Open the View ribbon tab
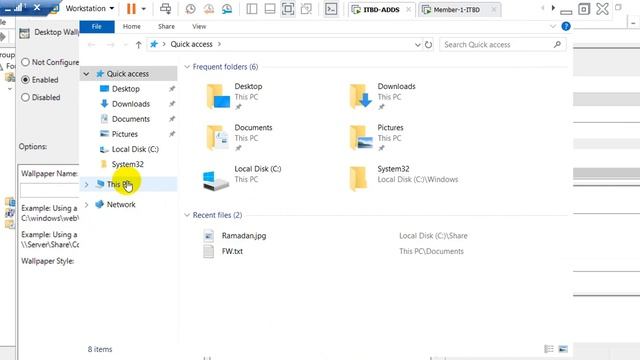Screen dimensions: 640x360 point(199,27)
